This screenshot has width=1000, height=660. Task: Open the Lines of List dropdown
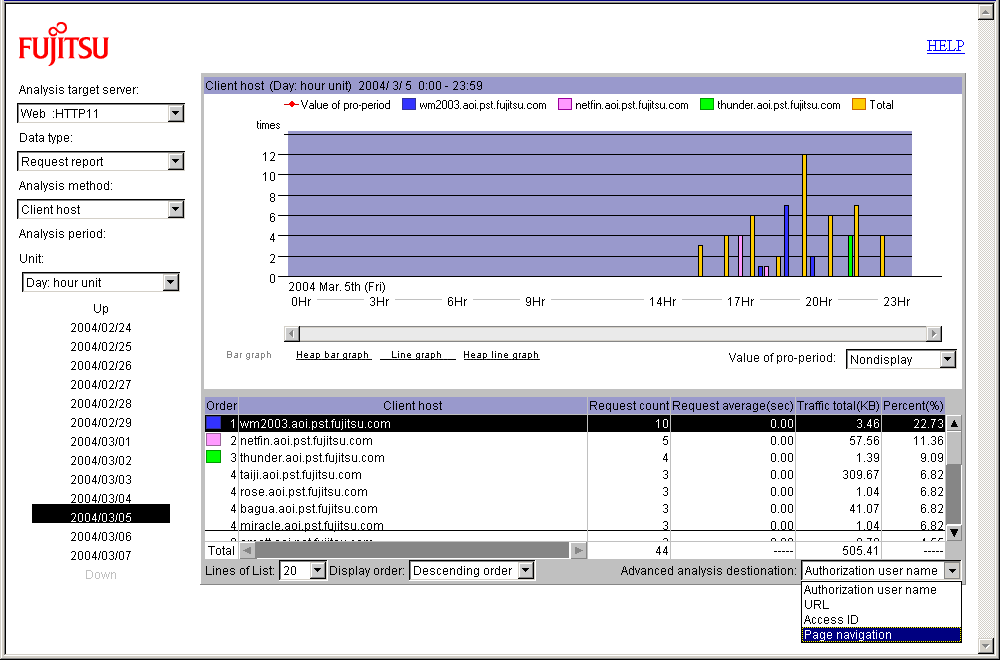[318, 571]
